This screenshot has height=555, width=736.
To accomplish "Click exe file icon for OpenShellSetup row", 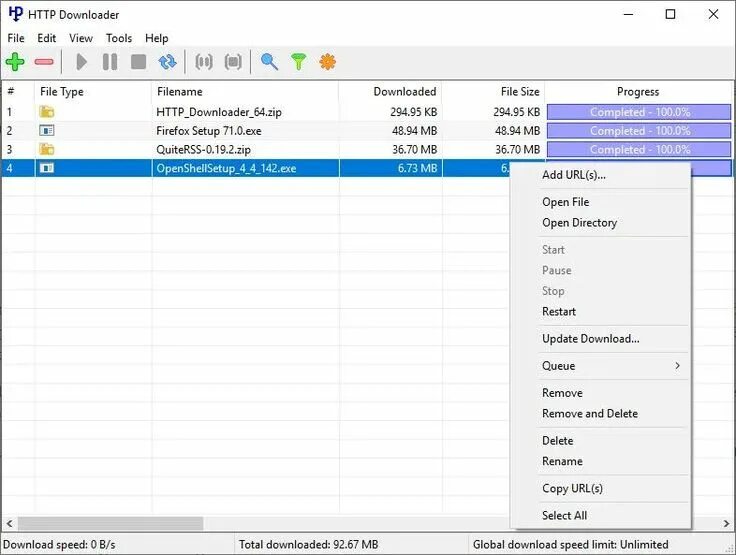I will coord(46,168).
